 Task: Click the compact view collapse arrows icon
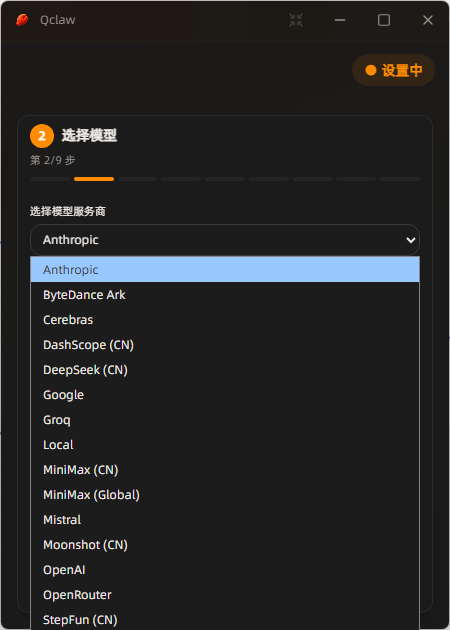296,20
